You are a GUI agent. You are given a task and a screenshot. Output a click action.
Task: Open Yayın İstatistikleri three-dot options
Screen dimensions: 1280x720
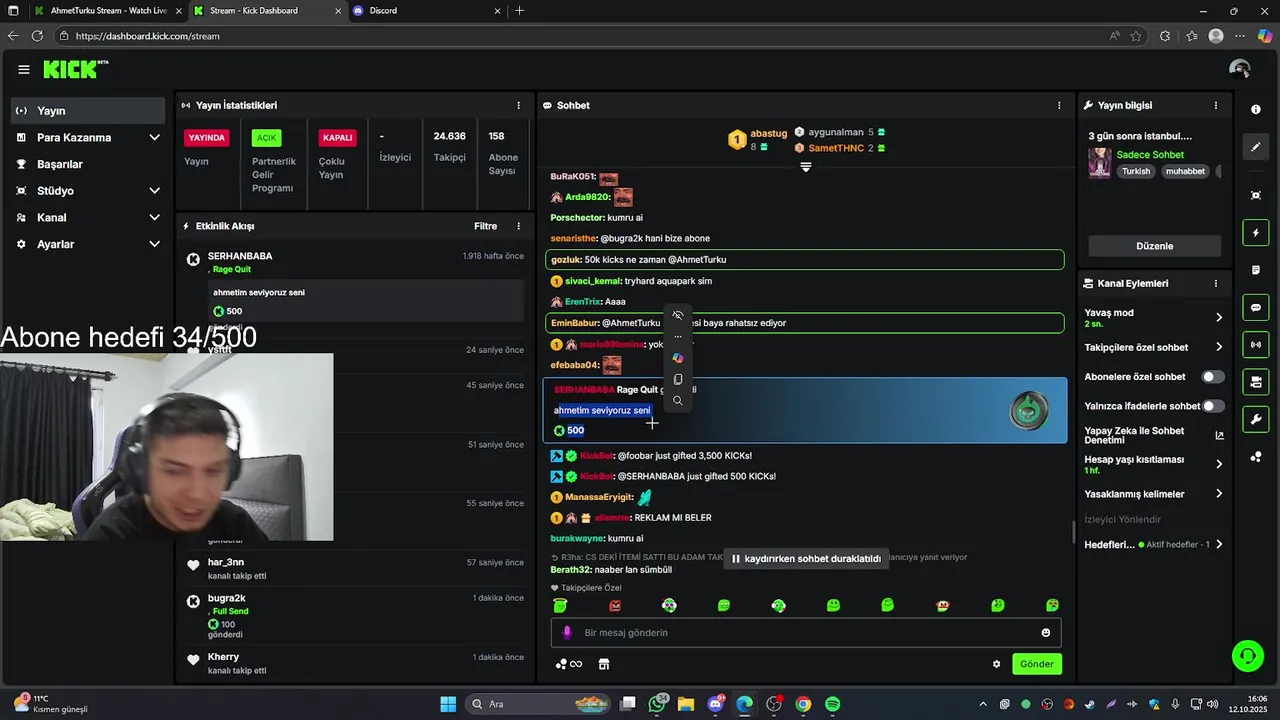[x=518, y=105]
